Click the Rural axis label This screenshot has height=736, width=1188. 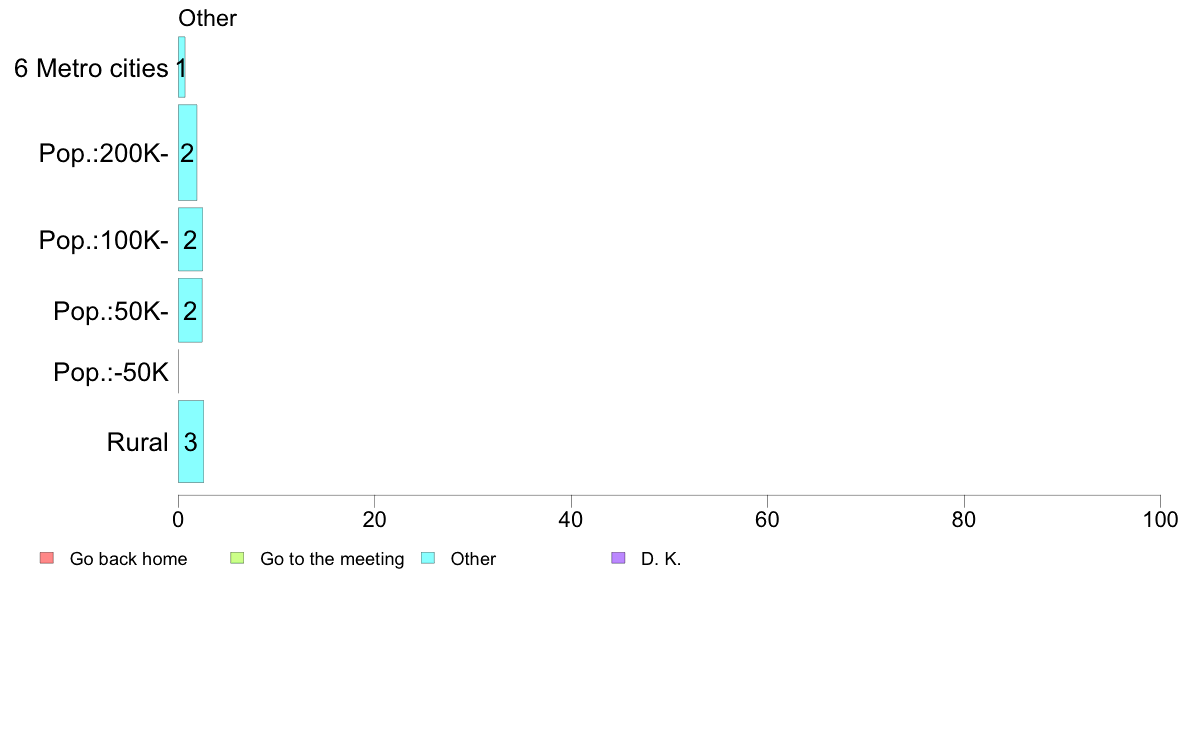click(x=137, y=442)
